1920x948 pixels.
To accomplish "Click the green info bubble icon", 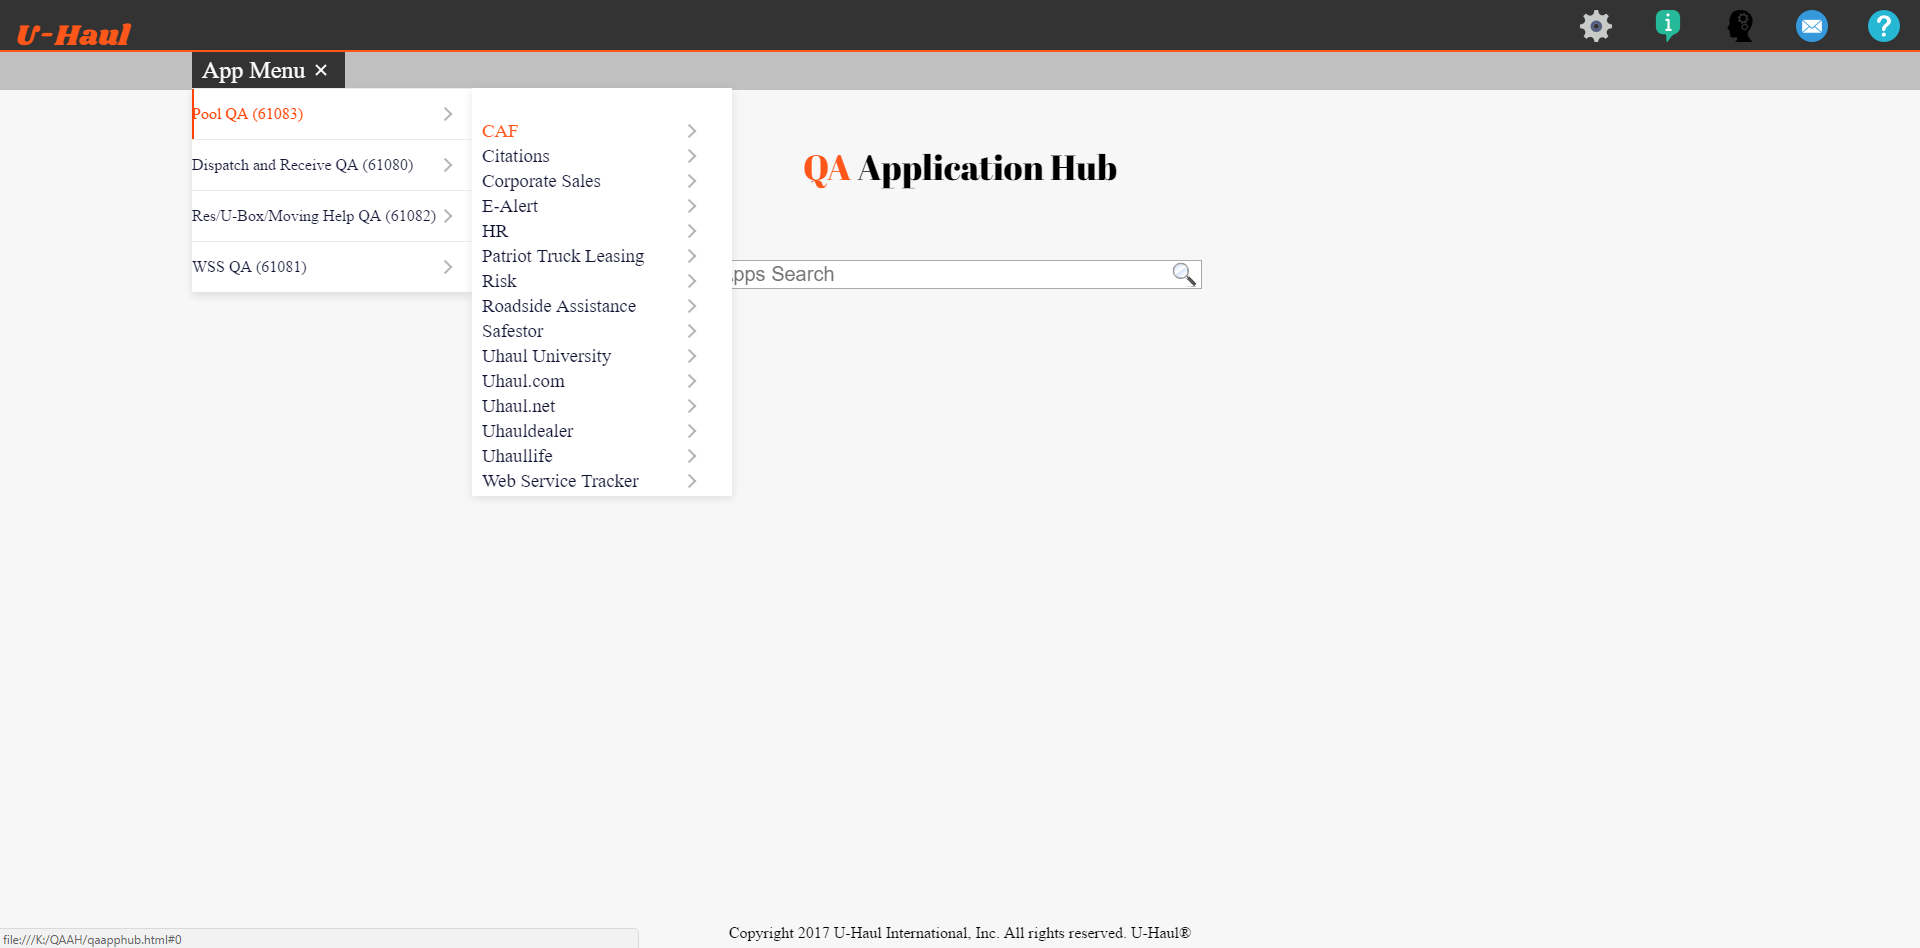I will 1667,25.
